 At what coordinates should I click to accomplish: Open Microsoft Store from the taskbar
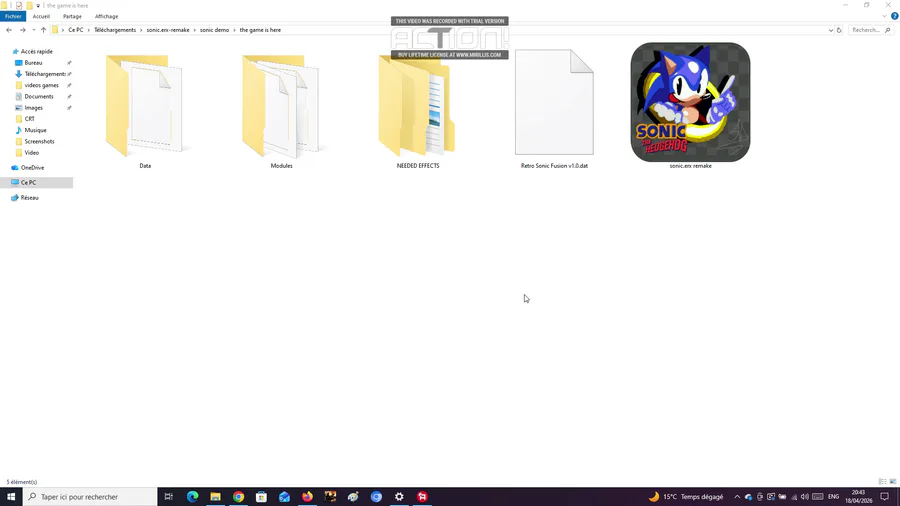[261, 497]
